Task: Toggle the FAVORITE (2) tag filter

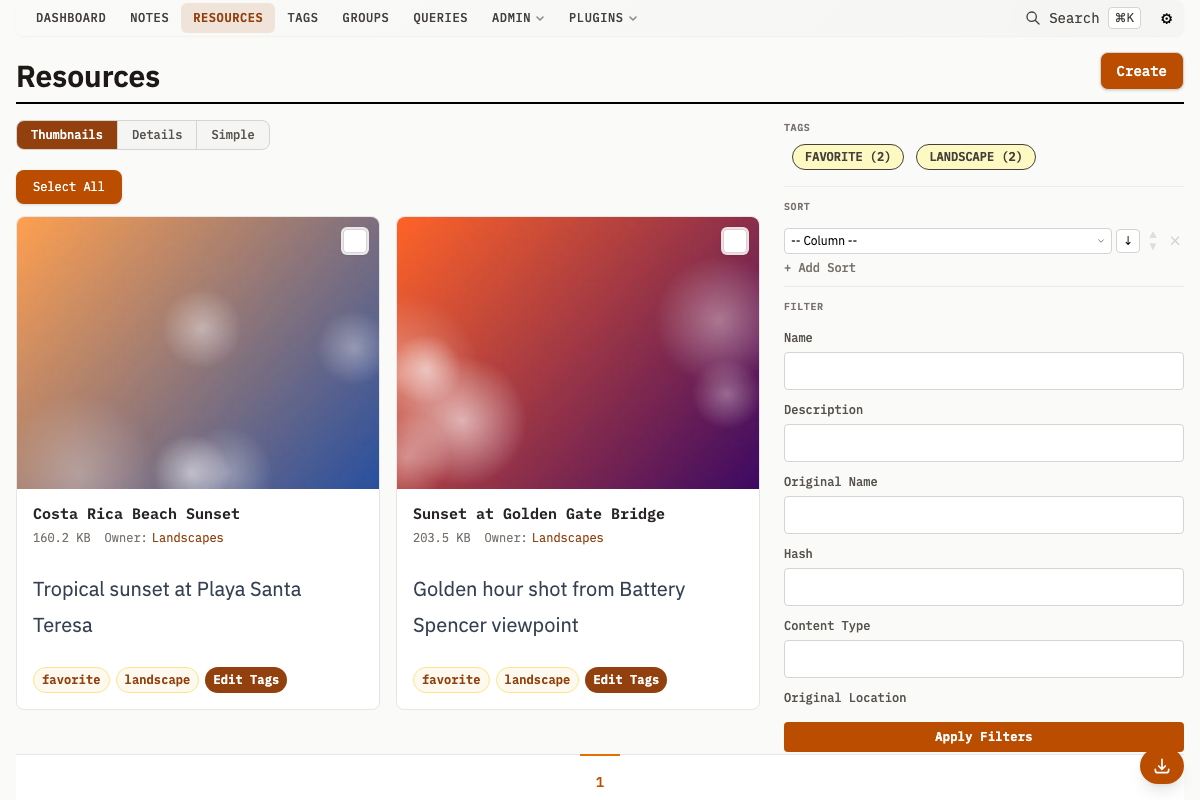Action: coord(847,157)
